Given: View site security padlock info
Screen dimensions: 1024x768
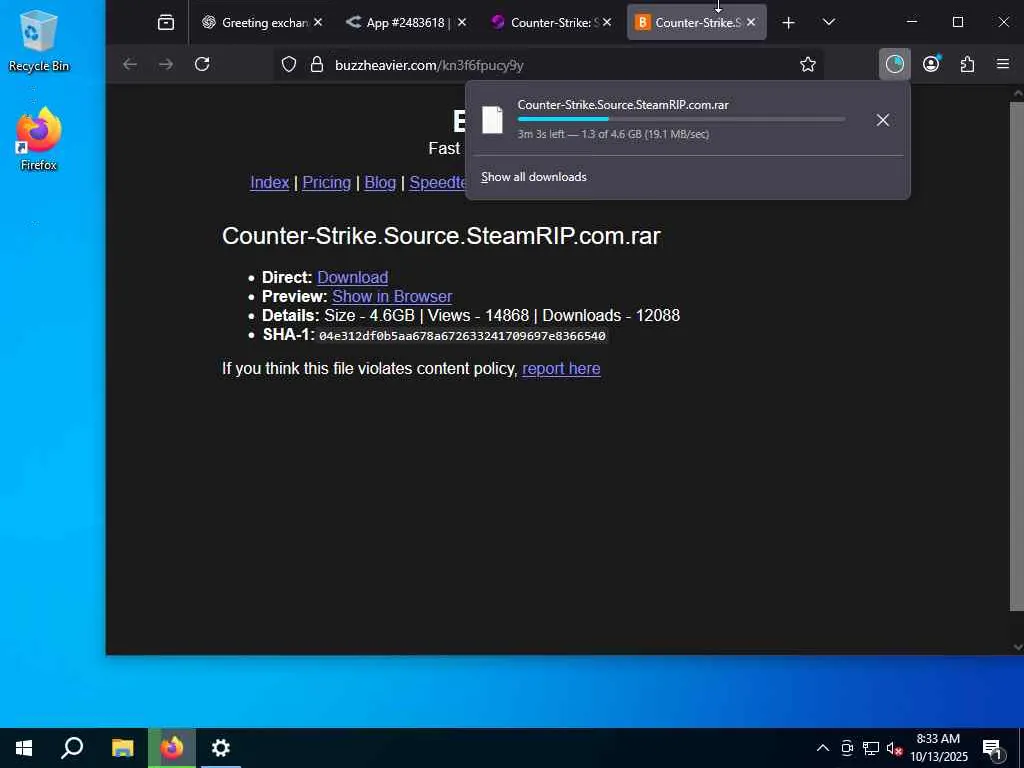Looking at the screenshot, I should point(317,65).
